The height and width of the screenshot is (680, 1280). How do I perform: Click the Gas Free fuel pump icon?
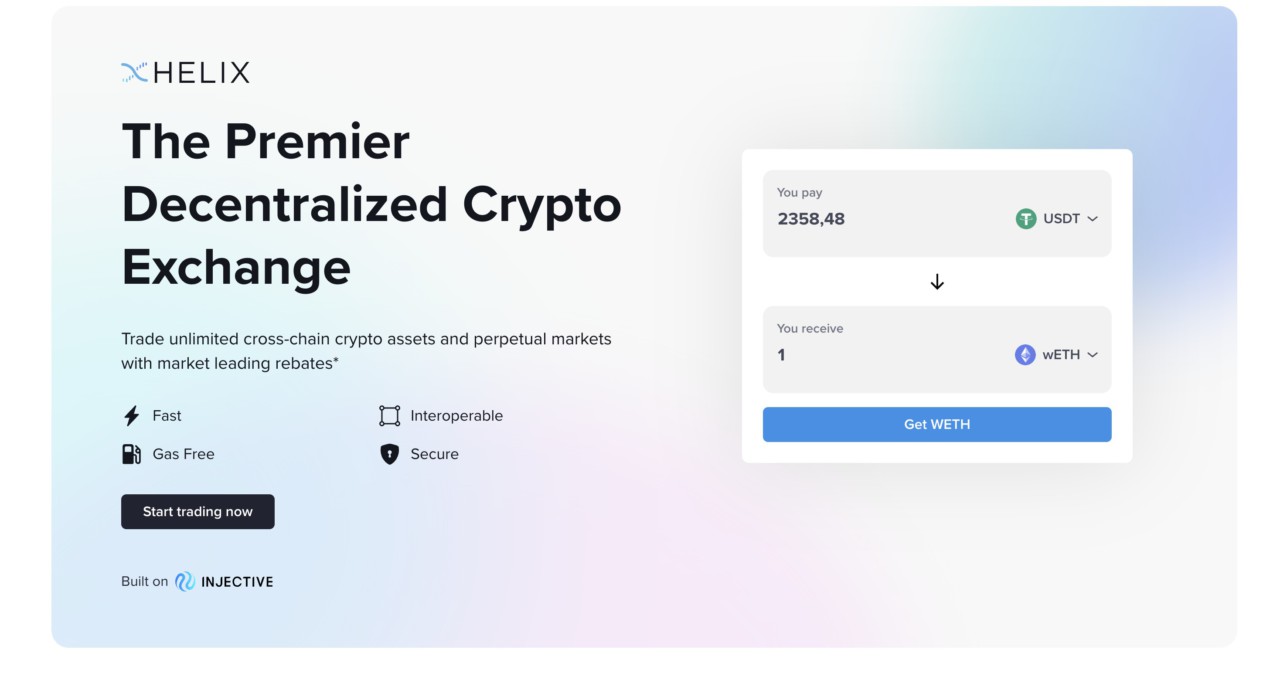pos(130,453)
